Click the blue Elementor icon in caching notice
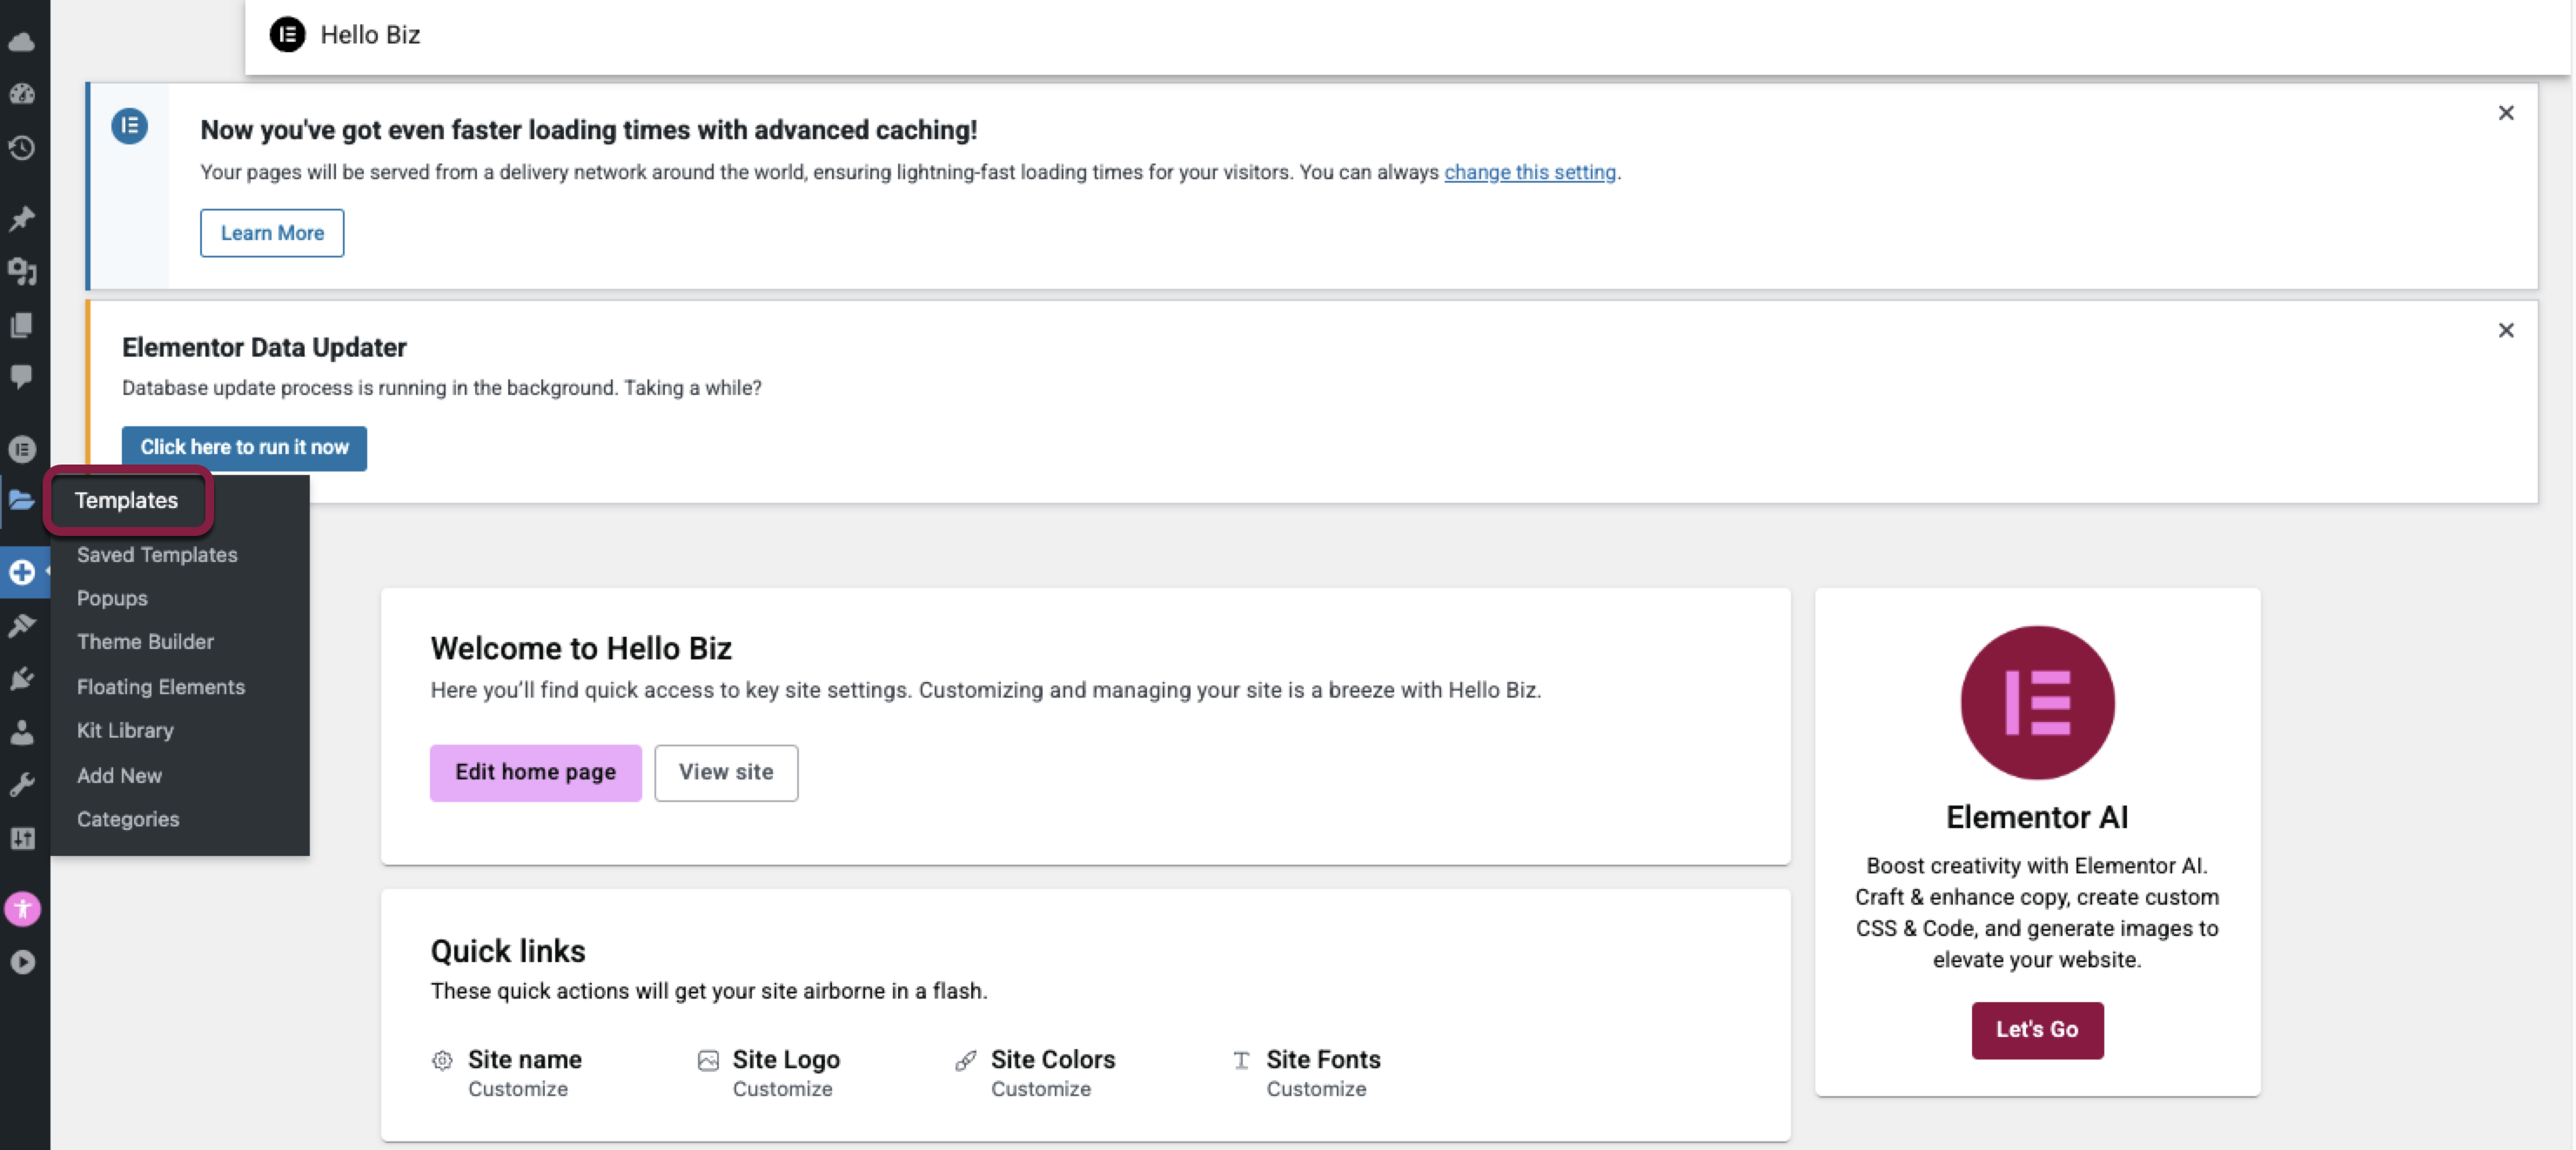This screenshot has width=2576, height=1150. 129,126
